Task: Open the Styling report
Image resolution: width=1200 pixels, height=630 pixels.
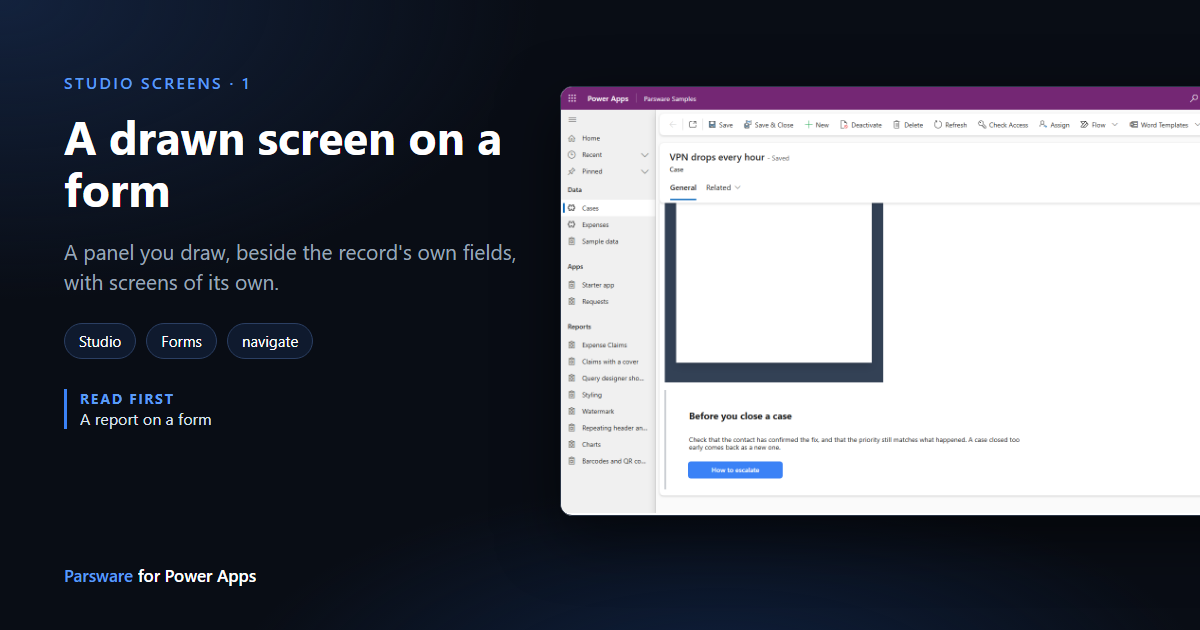Action: 608,395
